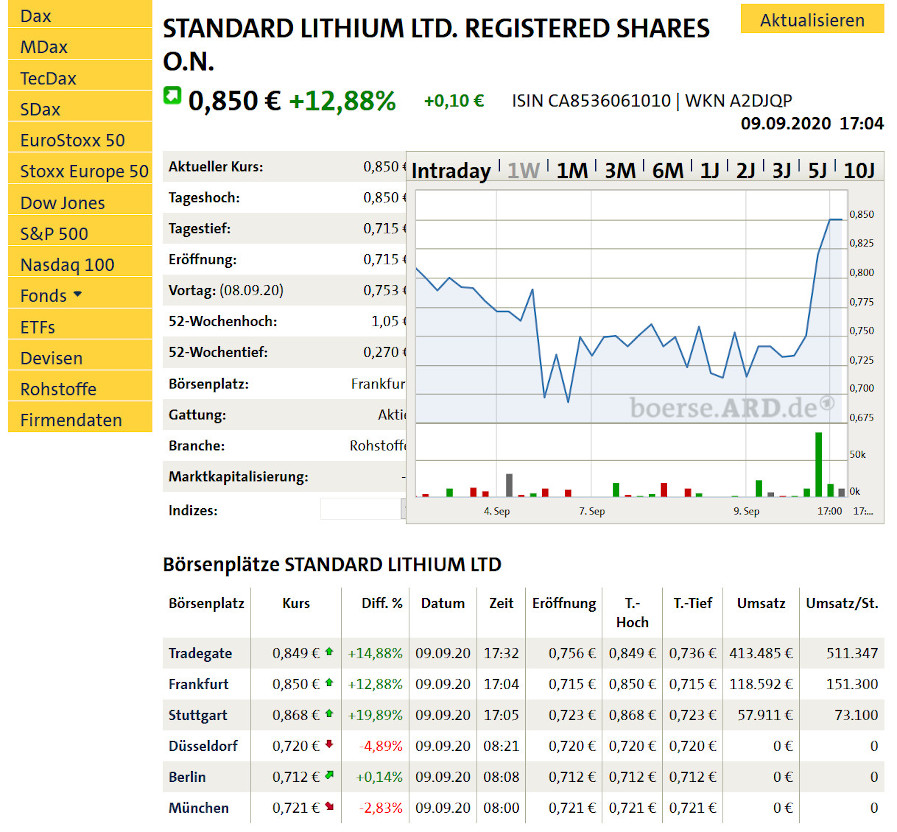Click the green price-up icon beside 0,850 €

(x=172, y=97)
